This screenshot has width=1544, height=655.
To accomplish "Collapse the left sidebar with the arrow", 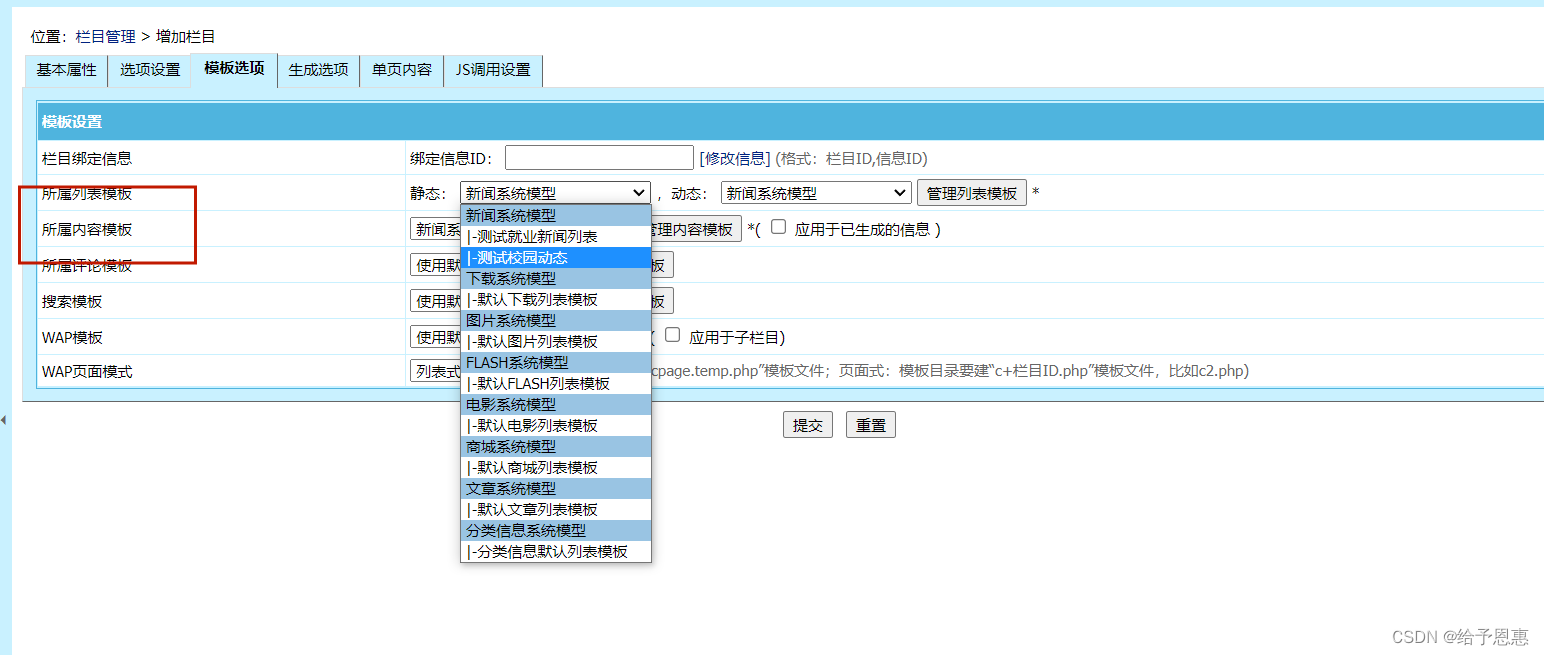I will (x=6, y=421).
